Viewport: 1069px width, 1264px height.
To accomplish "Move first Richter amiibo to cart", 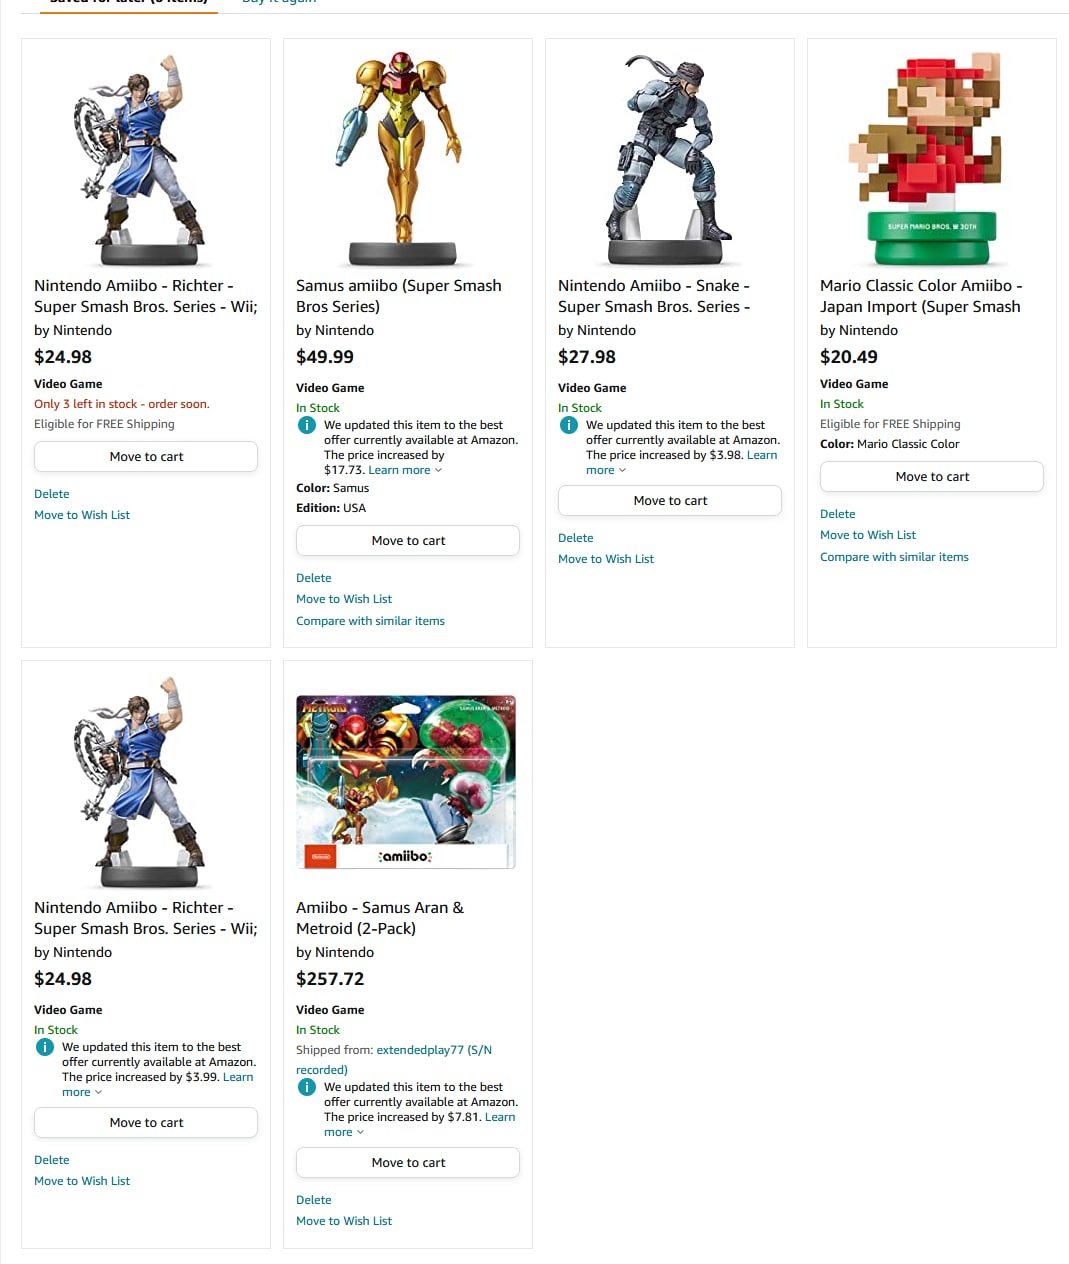I will click(x=146, y=457).
